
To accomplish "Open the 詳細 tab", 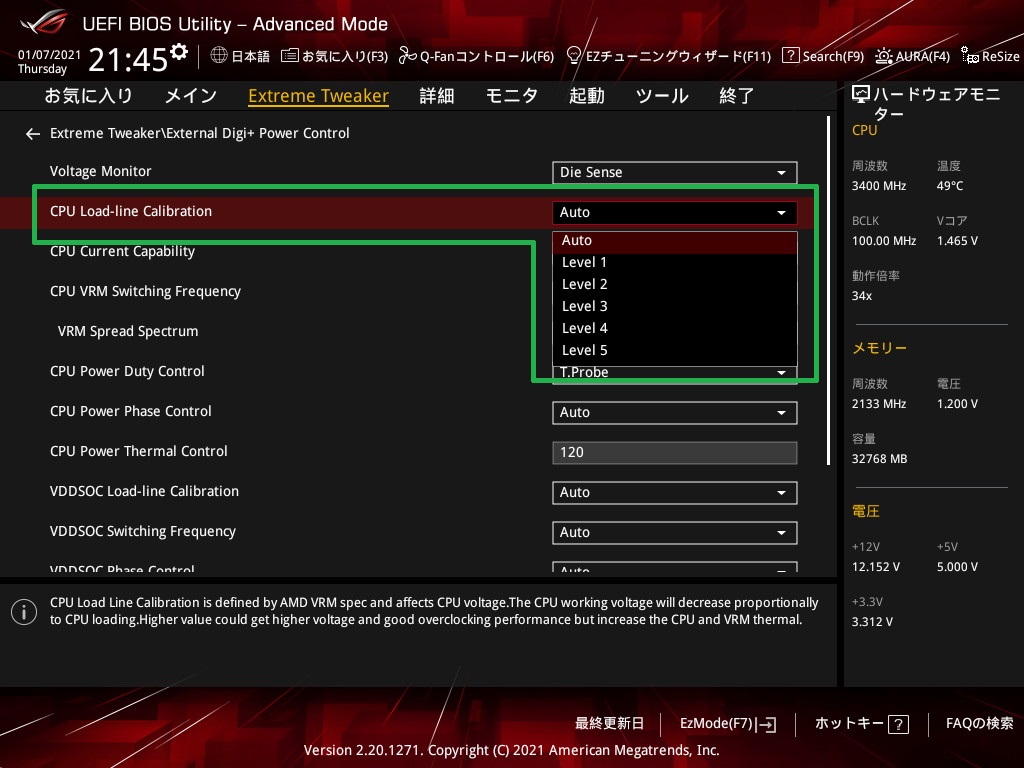I will [437, 96].
